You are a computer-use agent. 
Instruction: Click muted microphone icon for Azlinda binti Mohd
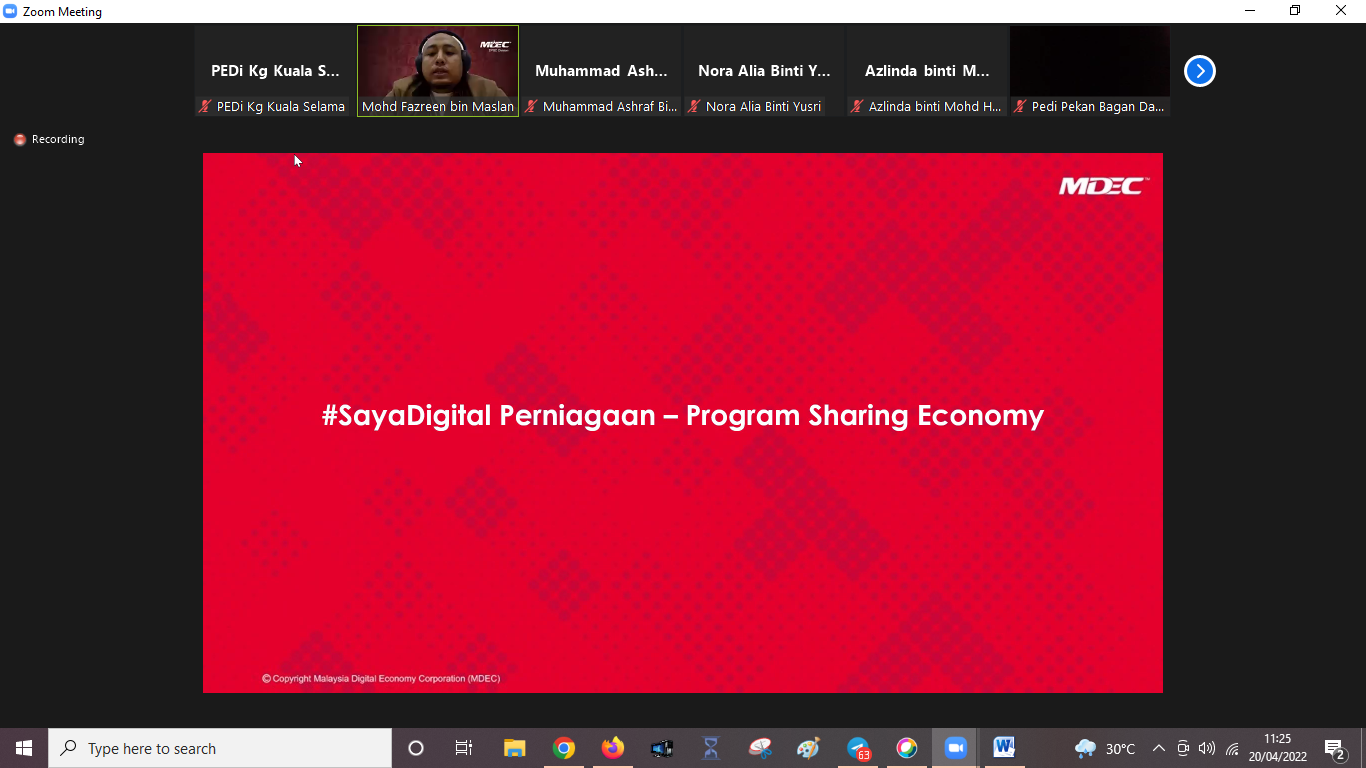tap(857, 106)
